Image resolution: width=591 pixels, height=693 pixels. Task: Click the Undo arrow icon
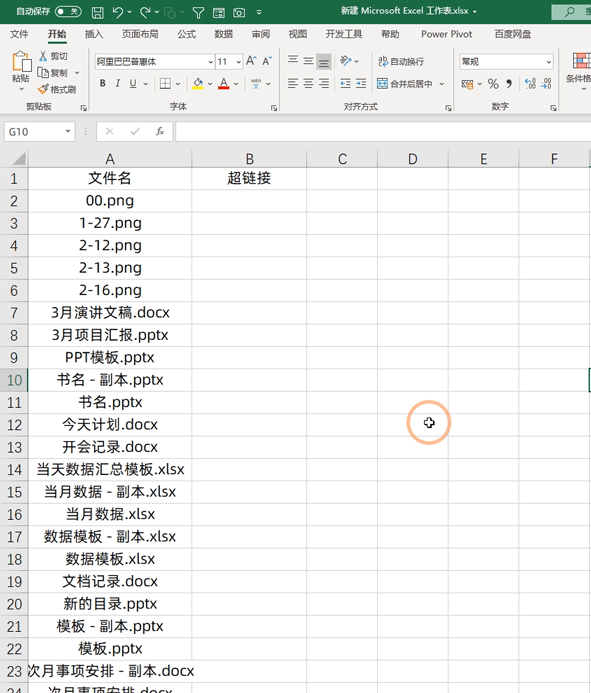118,12
